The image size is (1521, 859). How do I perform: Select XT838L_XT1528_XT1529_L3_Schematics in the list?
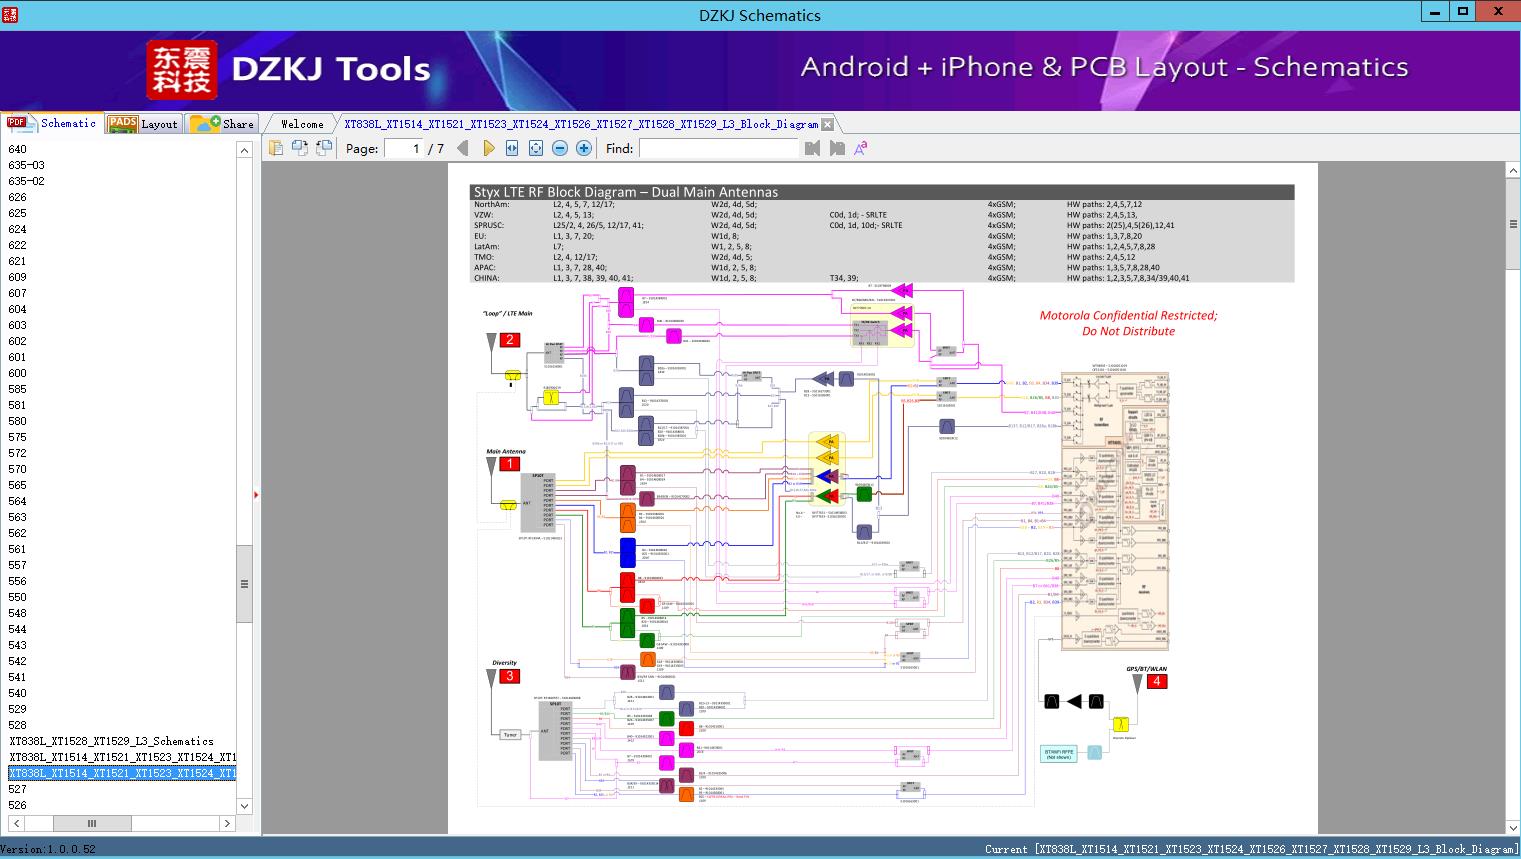tap(111, 741)
